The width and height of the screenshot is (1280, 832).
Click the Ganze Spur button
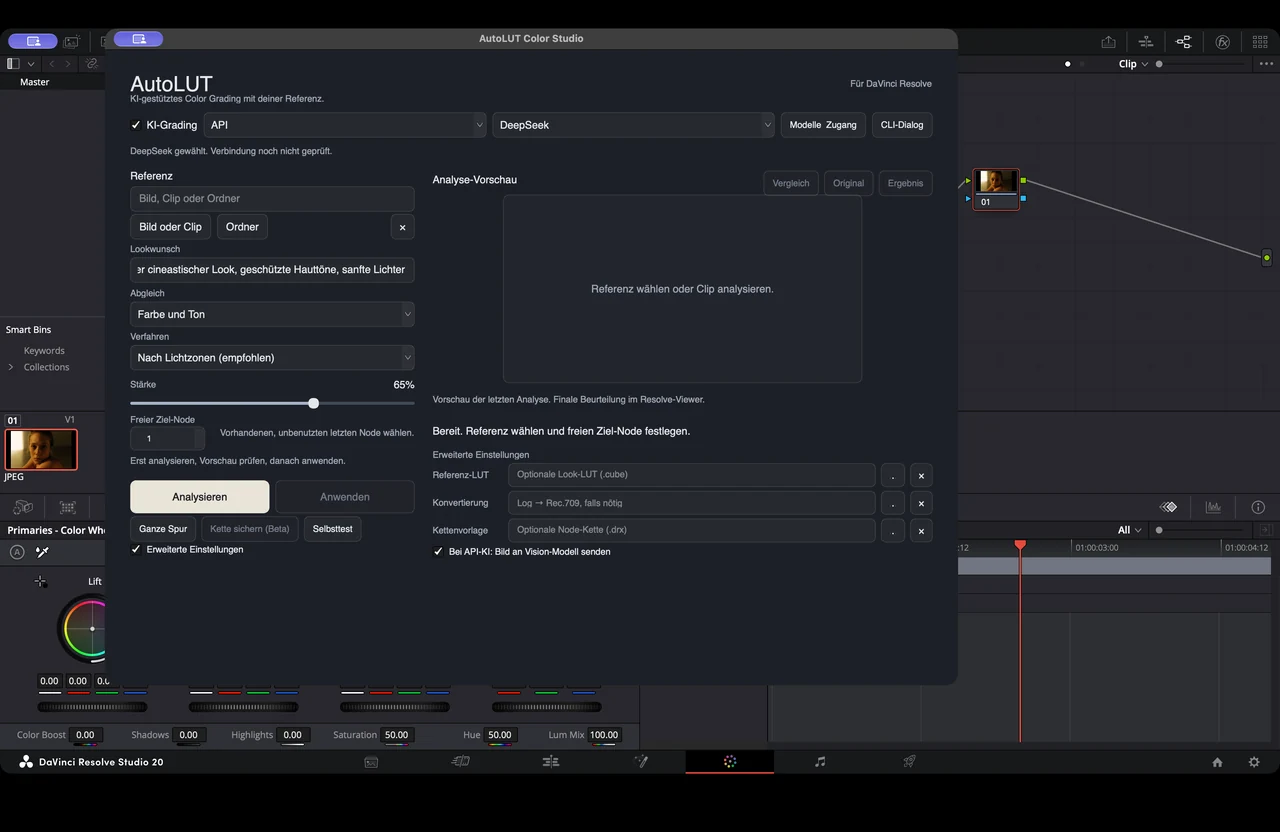click(x=163, y=529)
